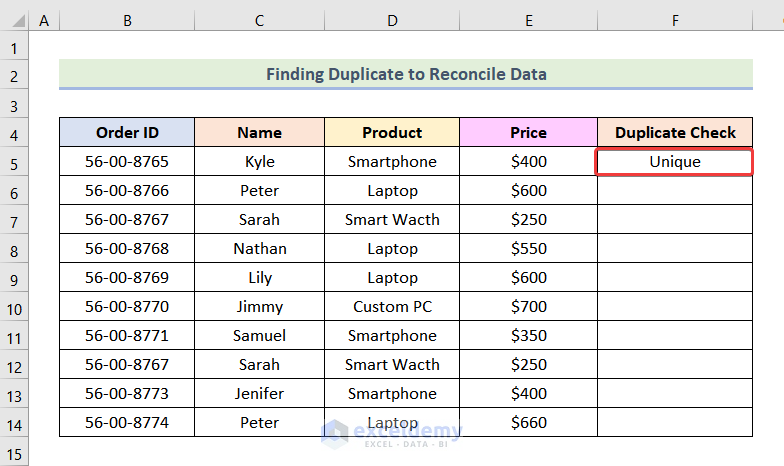784x466 pixels.
Task: Select the name cell Jenifer
Action: (x=260, y=393)
